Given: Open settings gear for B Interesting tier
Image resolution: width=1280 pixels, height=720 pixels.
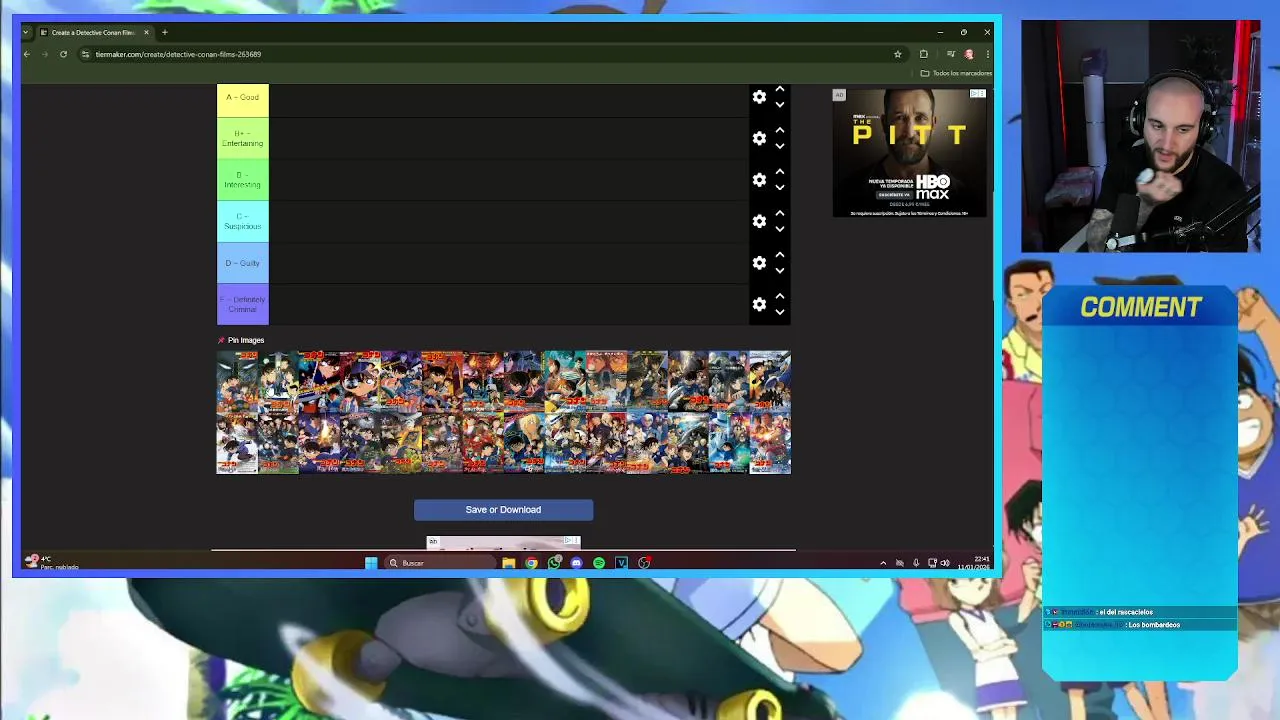Looking at the screenshot, I should [x=759, y=180].
